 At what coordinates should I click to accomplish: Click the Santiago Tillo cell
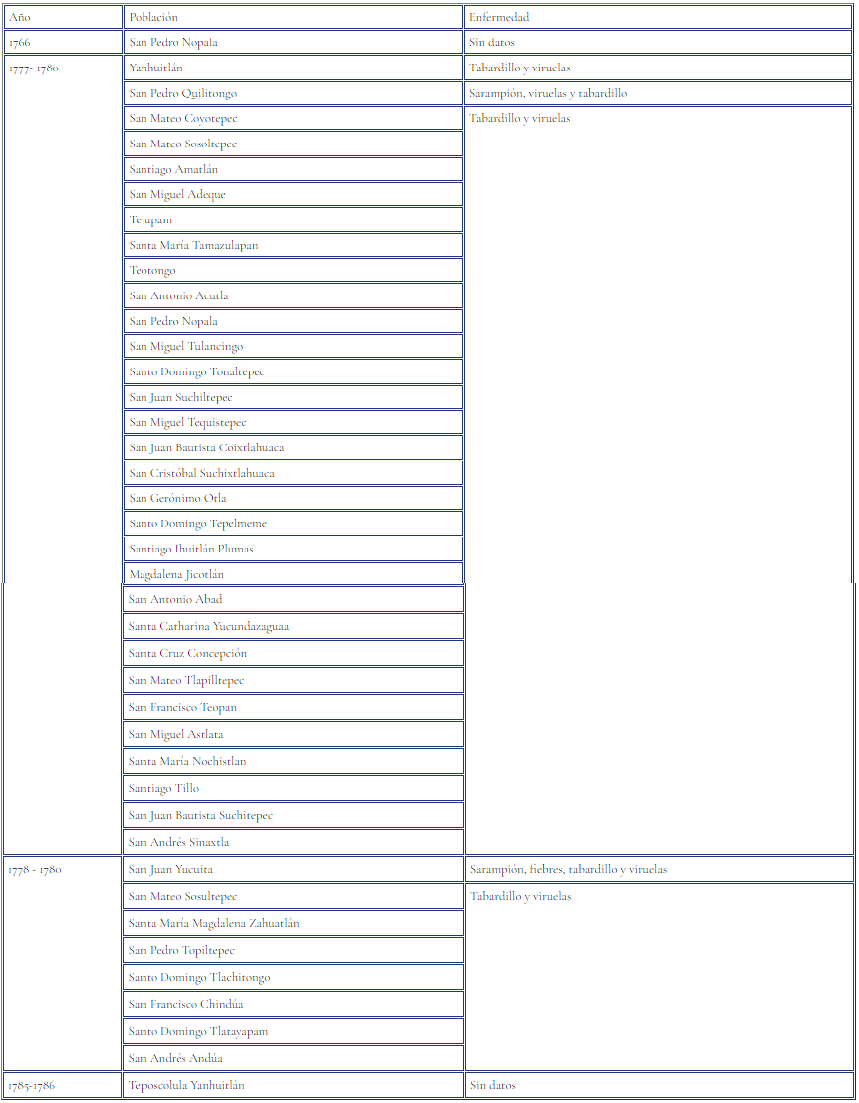tap(293, 789)
